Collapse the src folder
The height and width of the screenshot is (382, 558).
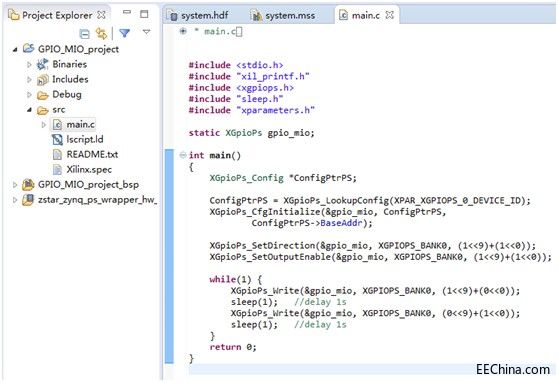30,110
